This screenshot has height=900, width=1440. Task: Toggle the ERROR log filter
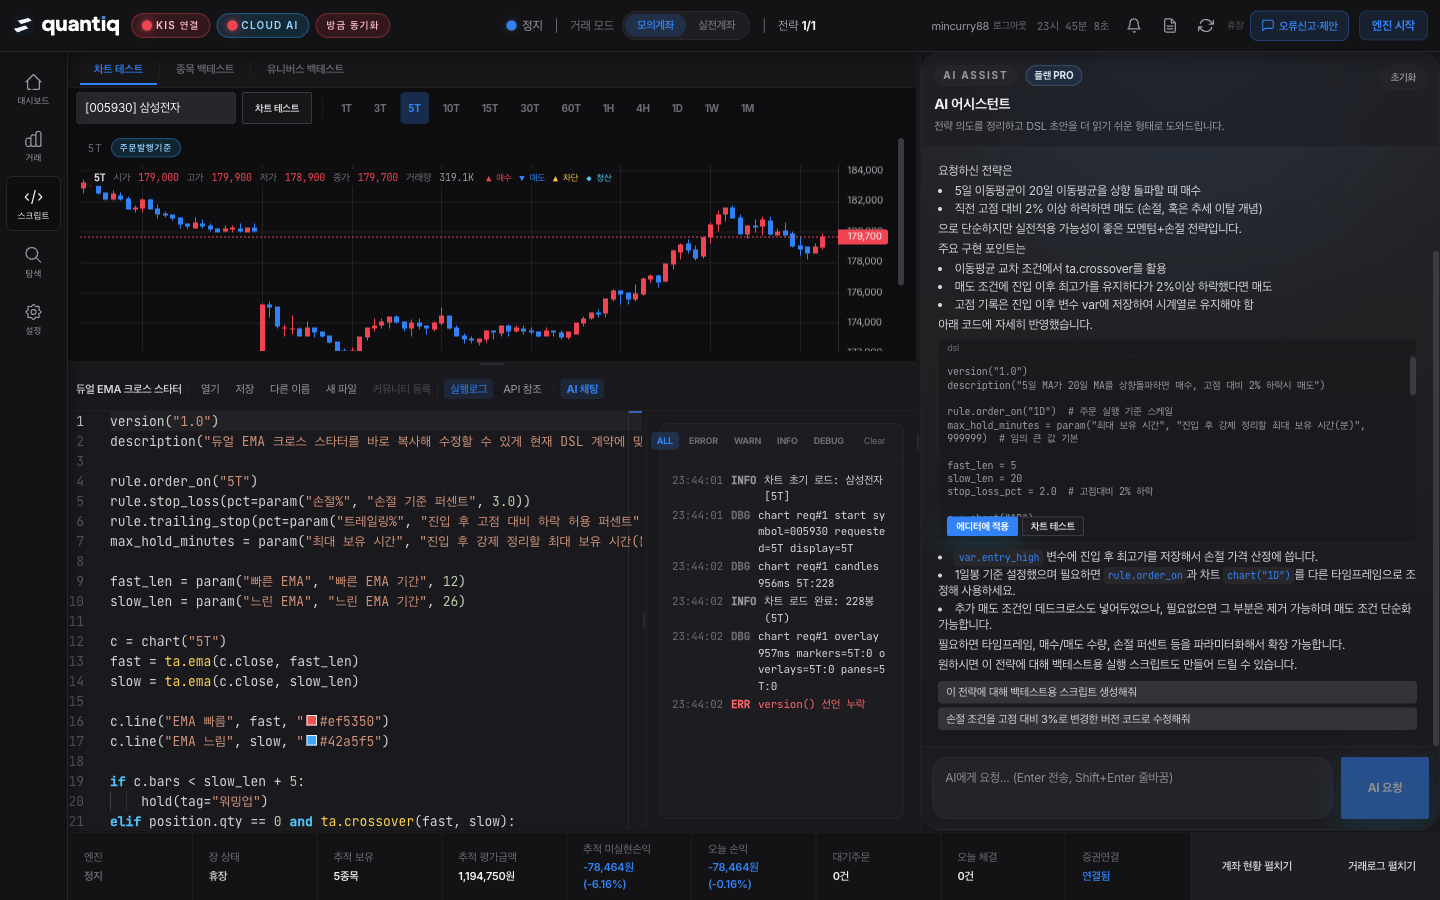point(703,441)
